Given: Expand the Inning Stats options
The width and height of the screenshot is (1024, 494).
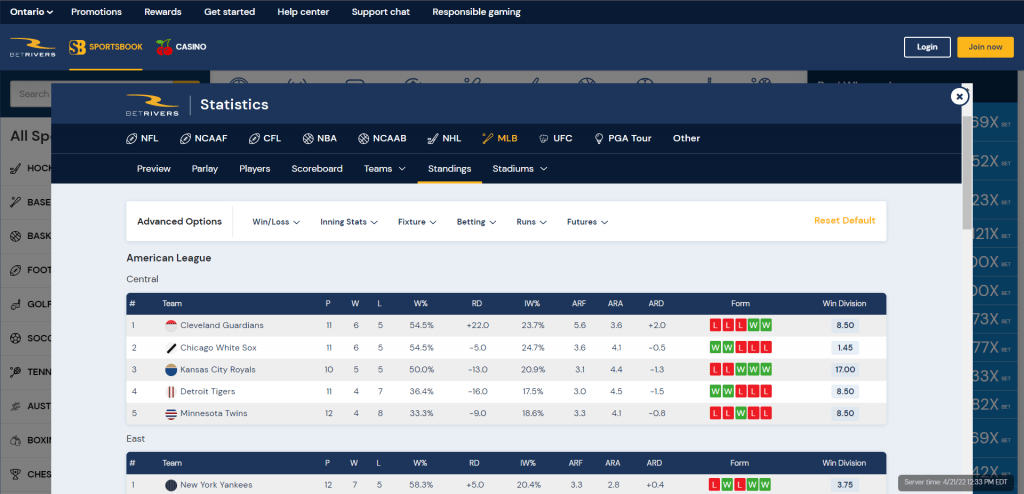Looking at the screenshot, I should [349, 222].
